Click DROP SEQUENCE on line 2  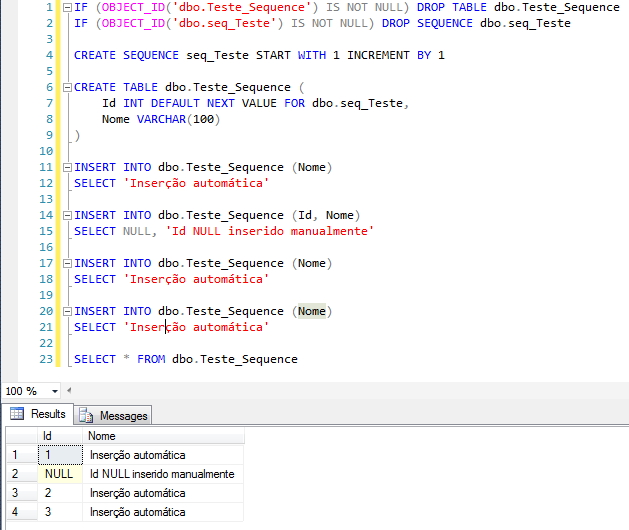[x=427, y=23]
